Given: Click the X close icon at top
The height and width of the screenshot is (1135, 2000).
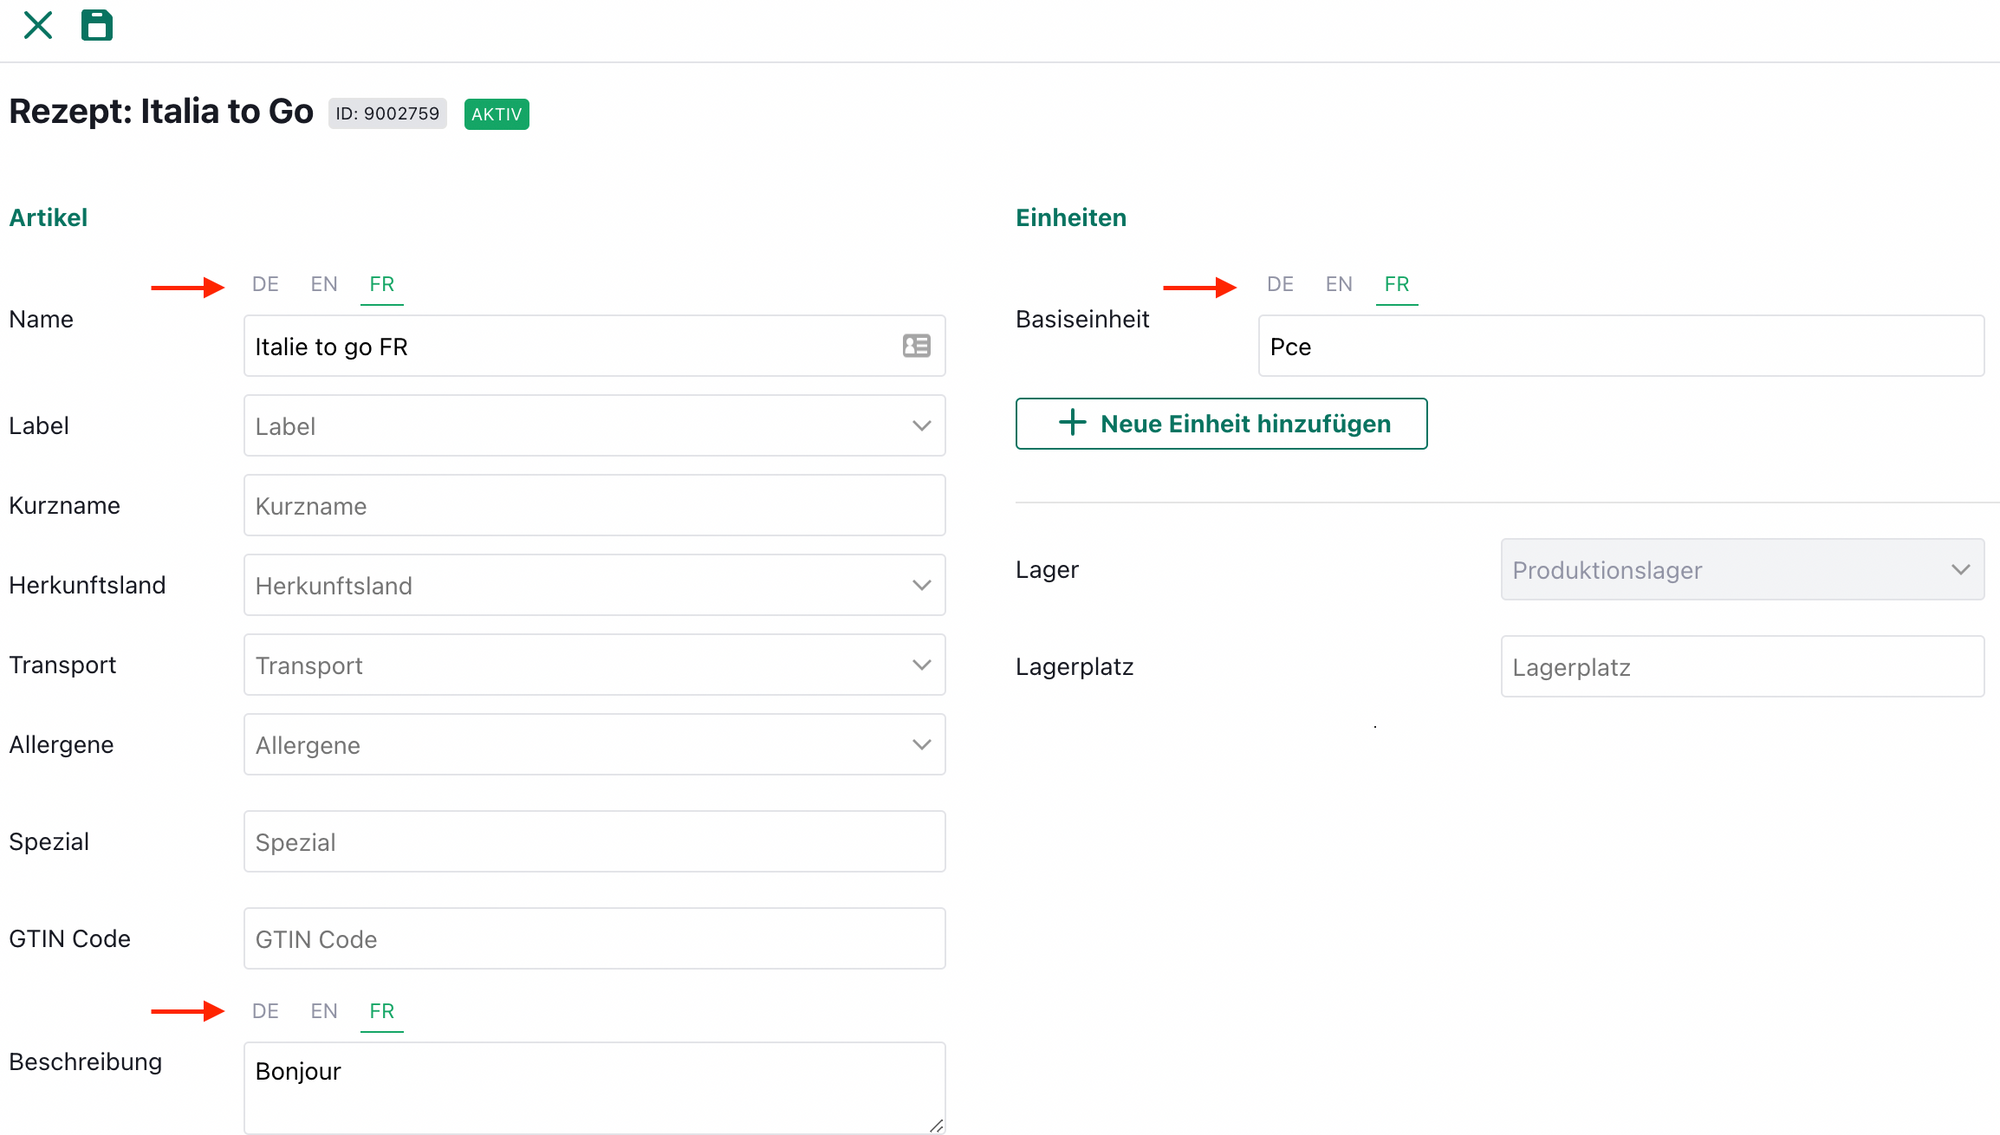Looking at the screenshot, I should pyautogui.click(x=38, y=25).
